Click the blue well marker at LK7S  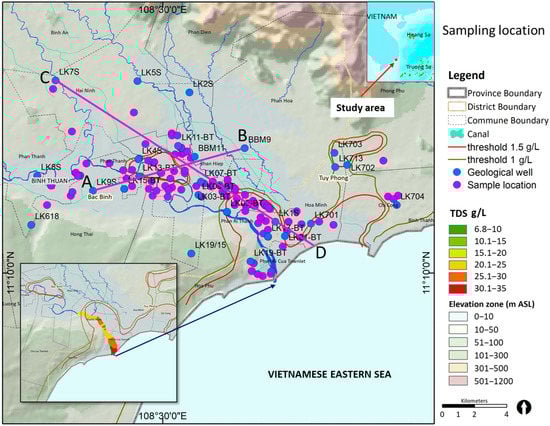coord(55,80)
